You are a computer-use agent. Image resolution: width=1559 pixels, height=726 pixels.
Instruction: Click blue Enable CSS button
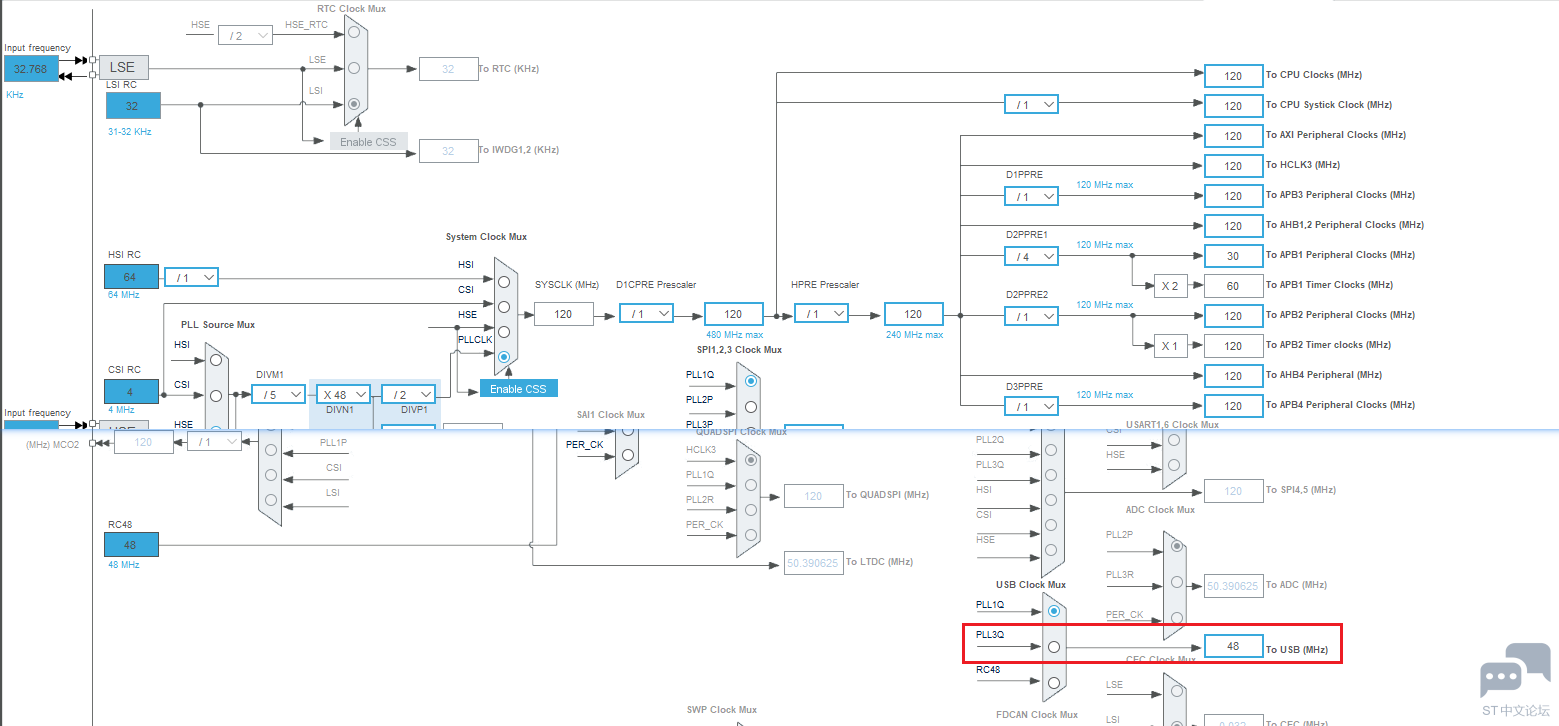tap(518, 388)
